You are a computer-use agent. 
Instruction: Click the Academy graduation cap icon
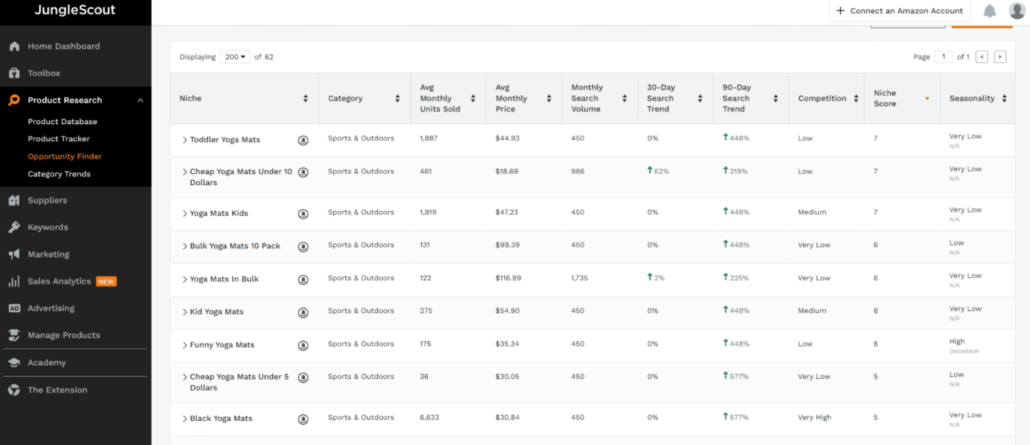tap(15, 362)
